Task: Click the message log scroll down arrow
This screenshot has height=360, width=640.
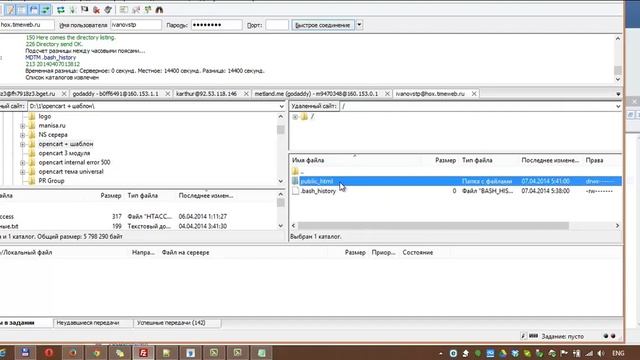Action: coord(618,80)
